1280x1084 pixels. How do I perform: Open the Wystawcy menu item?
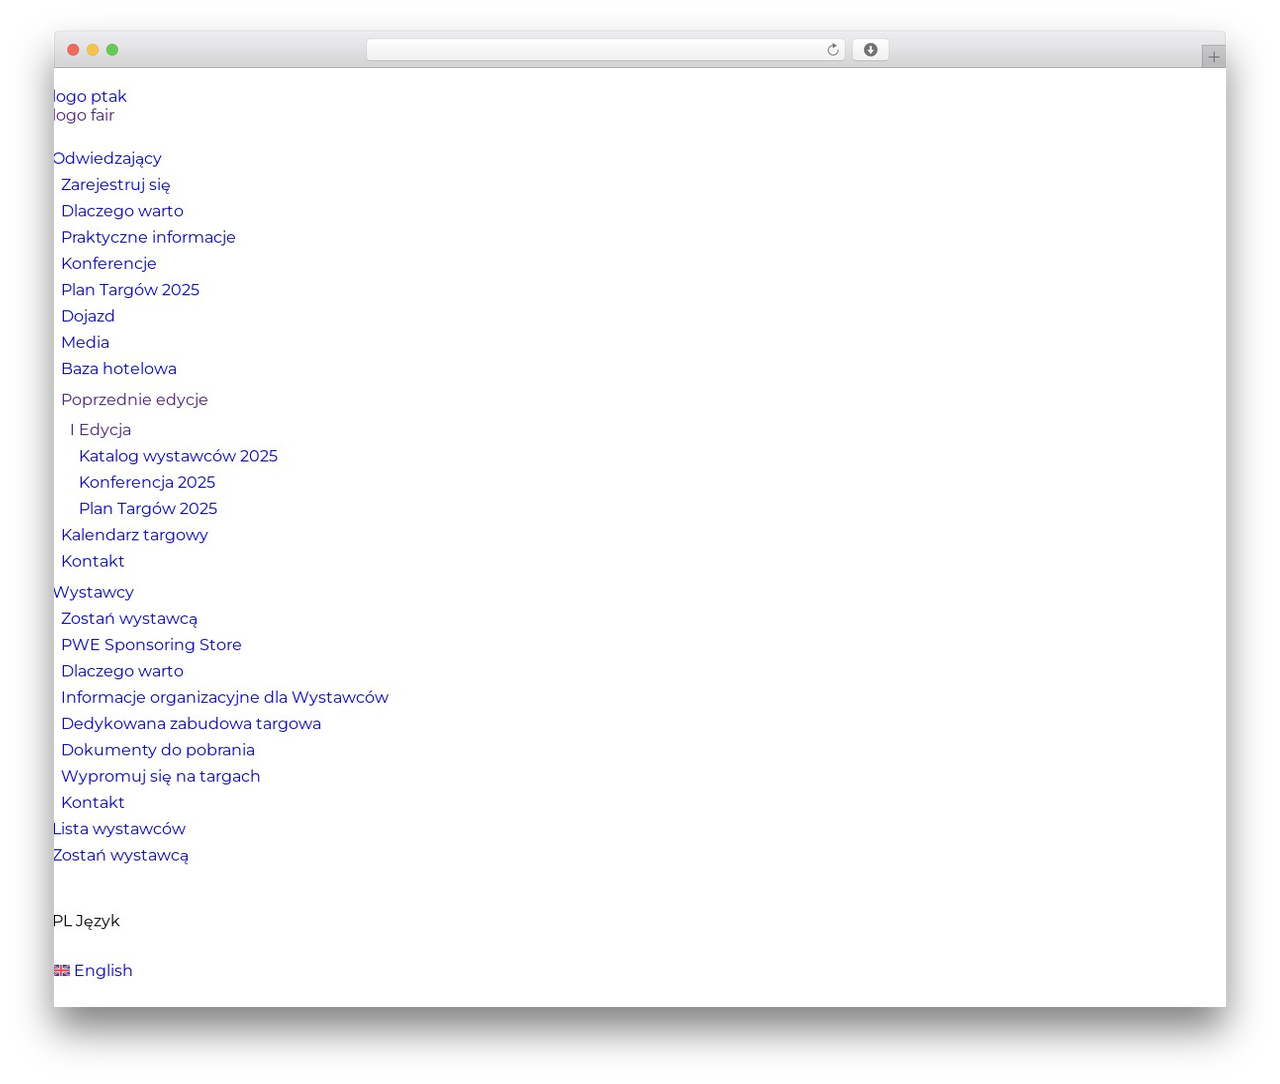pyautogui.click(x=93, y=592)
